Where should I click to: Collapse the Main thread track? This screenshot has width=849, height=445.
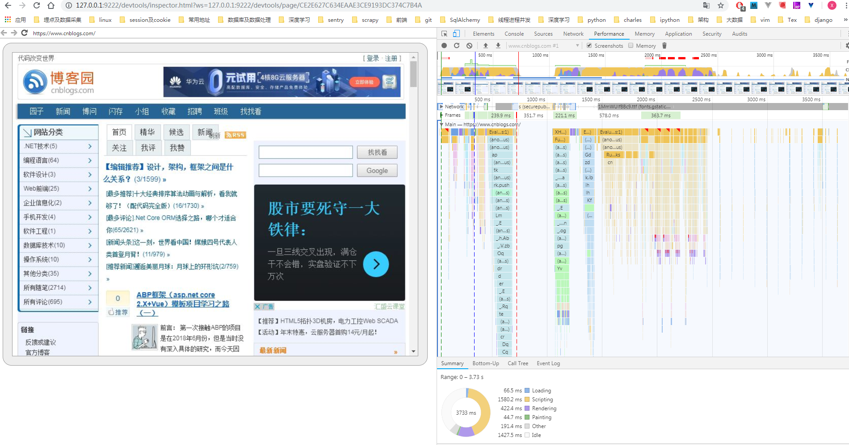click(441, 124)
